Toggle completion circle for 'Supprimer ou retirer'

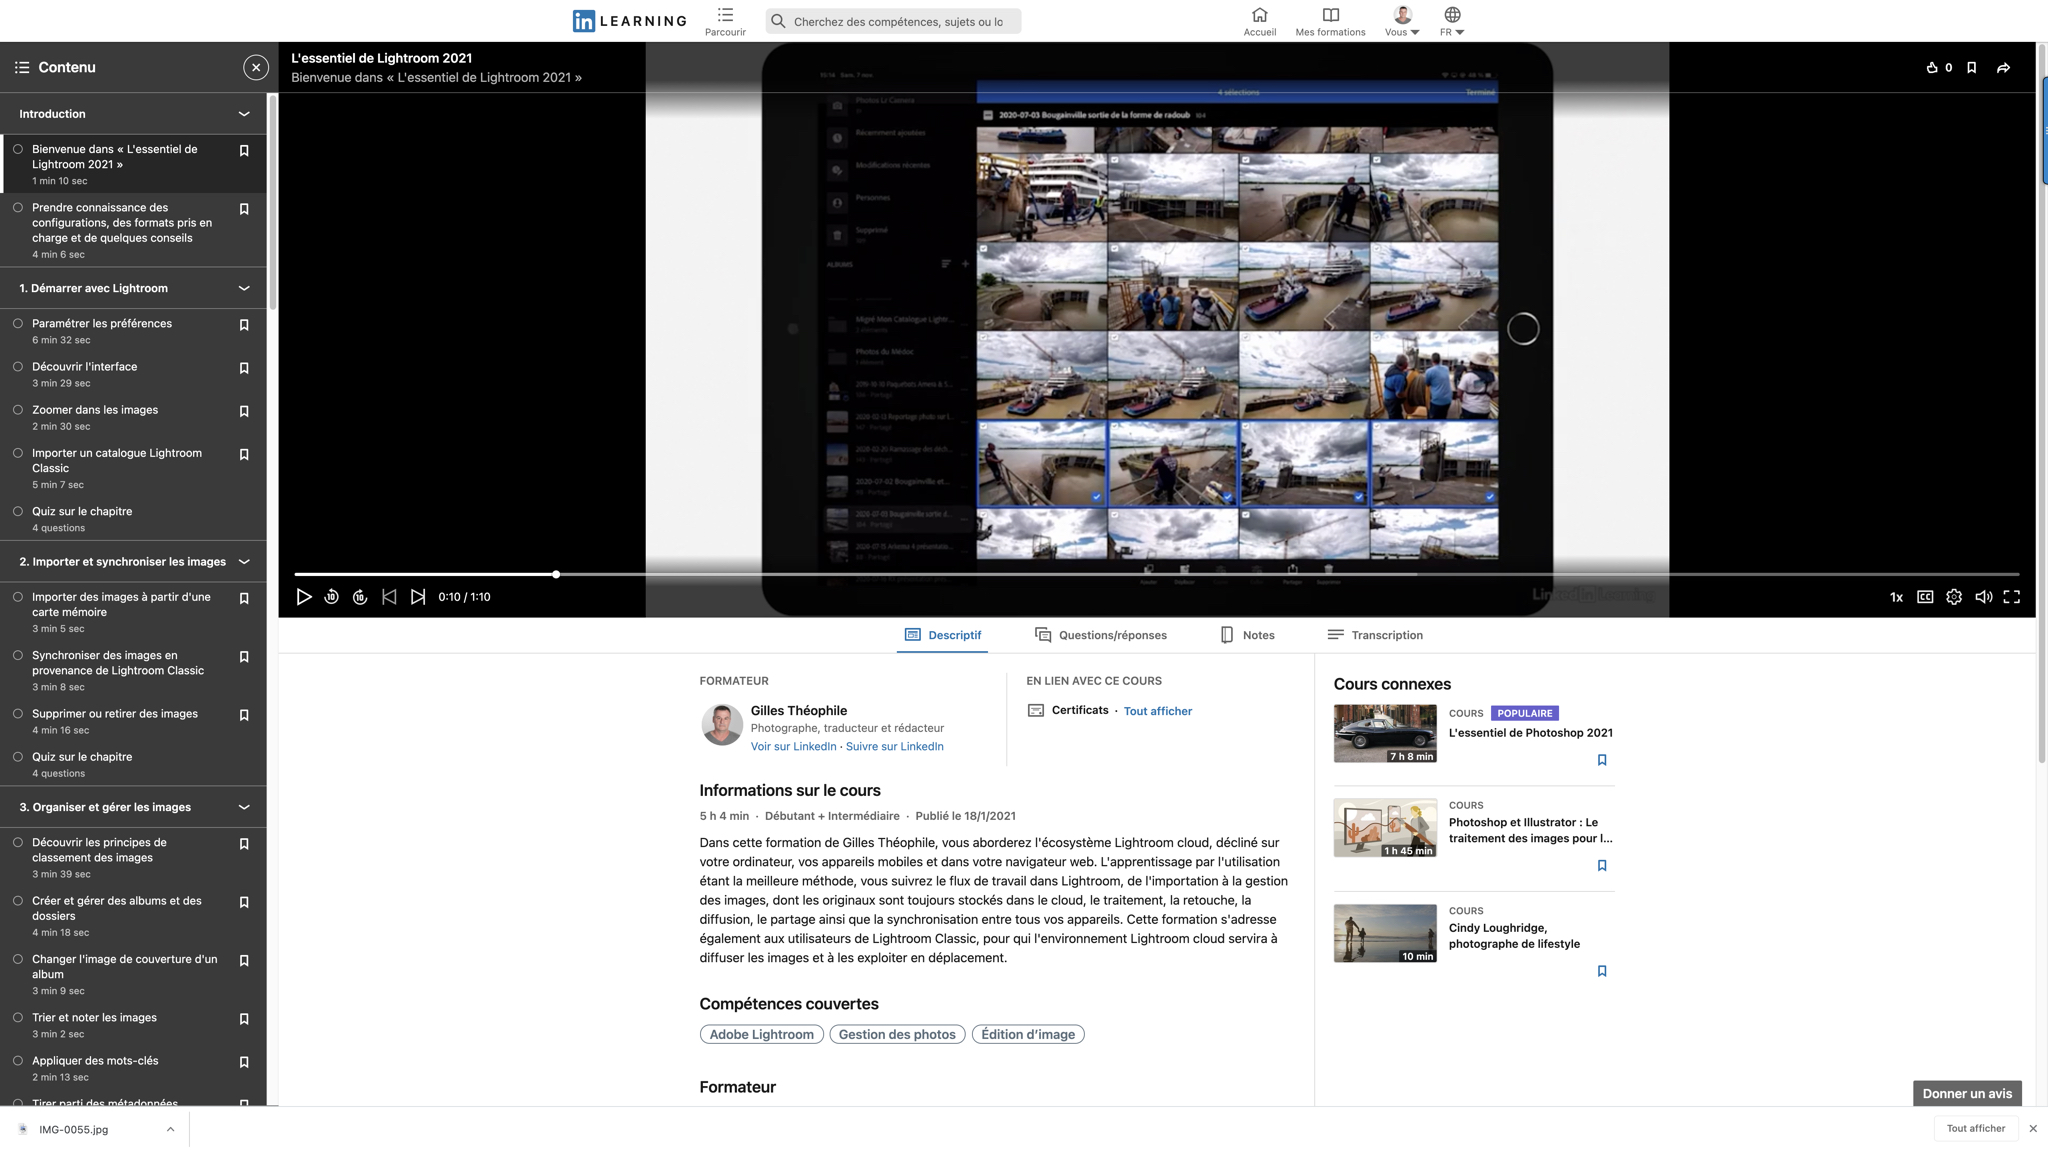point(18,713)
